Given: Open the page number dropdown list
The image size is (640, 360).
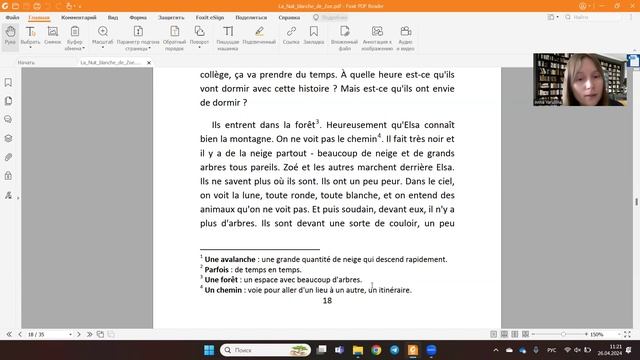Looking at the screenshot, I should (70, 334).
